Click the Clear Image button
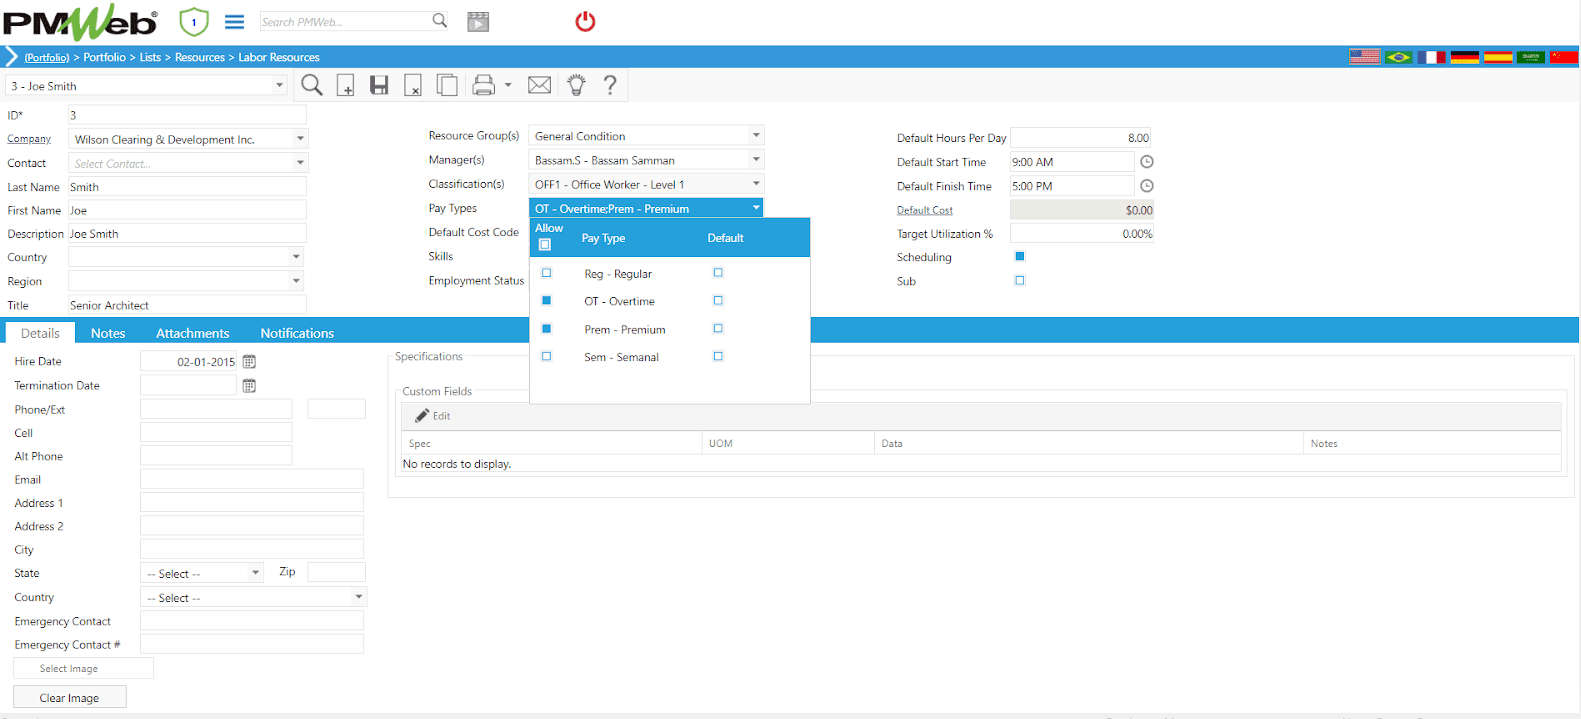 click(x=69, y=698)
